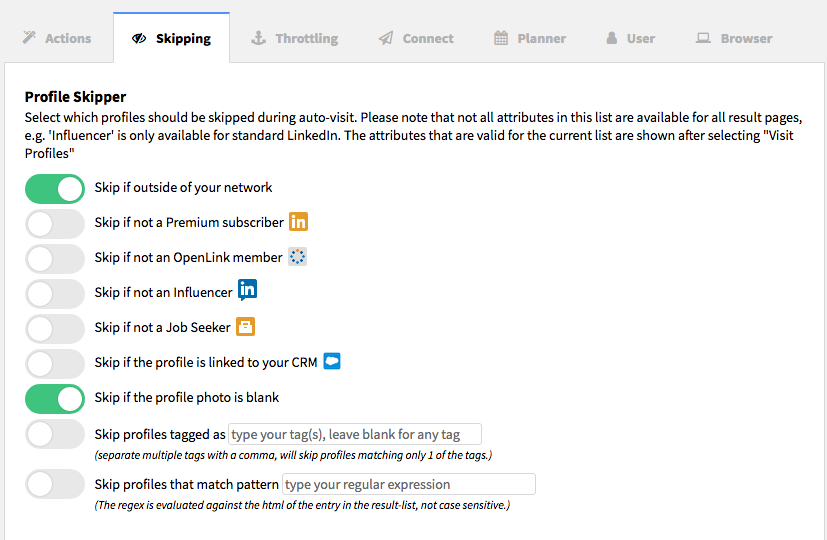Click the OpenLink member dotted-circle icon
The height and width of the screenshot is (540, 827).
coord(297,257)
